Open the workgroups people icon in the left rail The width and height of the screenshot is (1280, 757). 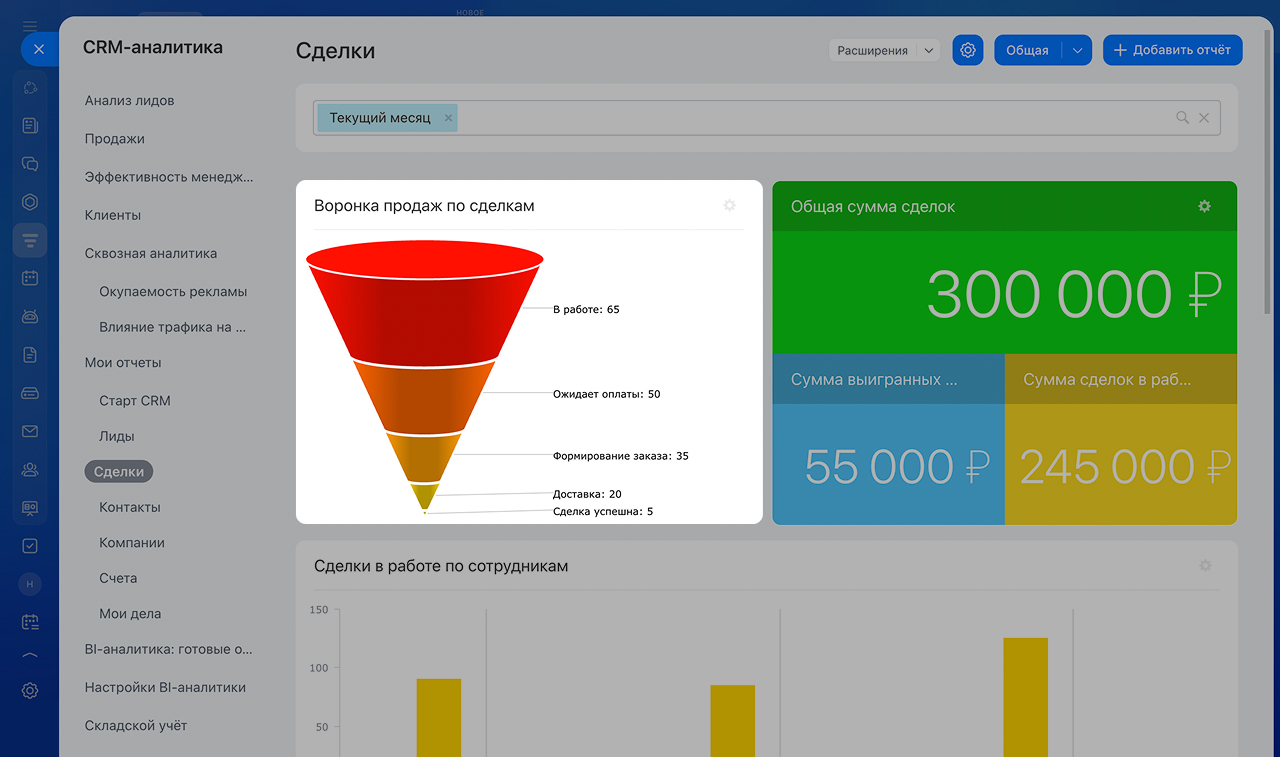pyautogui.click(x=30, y=469)
